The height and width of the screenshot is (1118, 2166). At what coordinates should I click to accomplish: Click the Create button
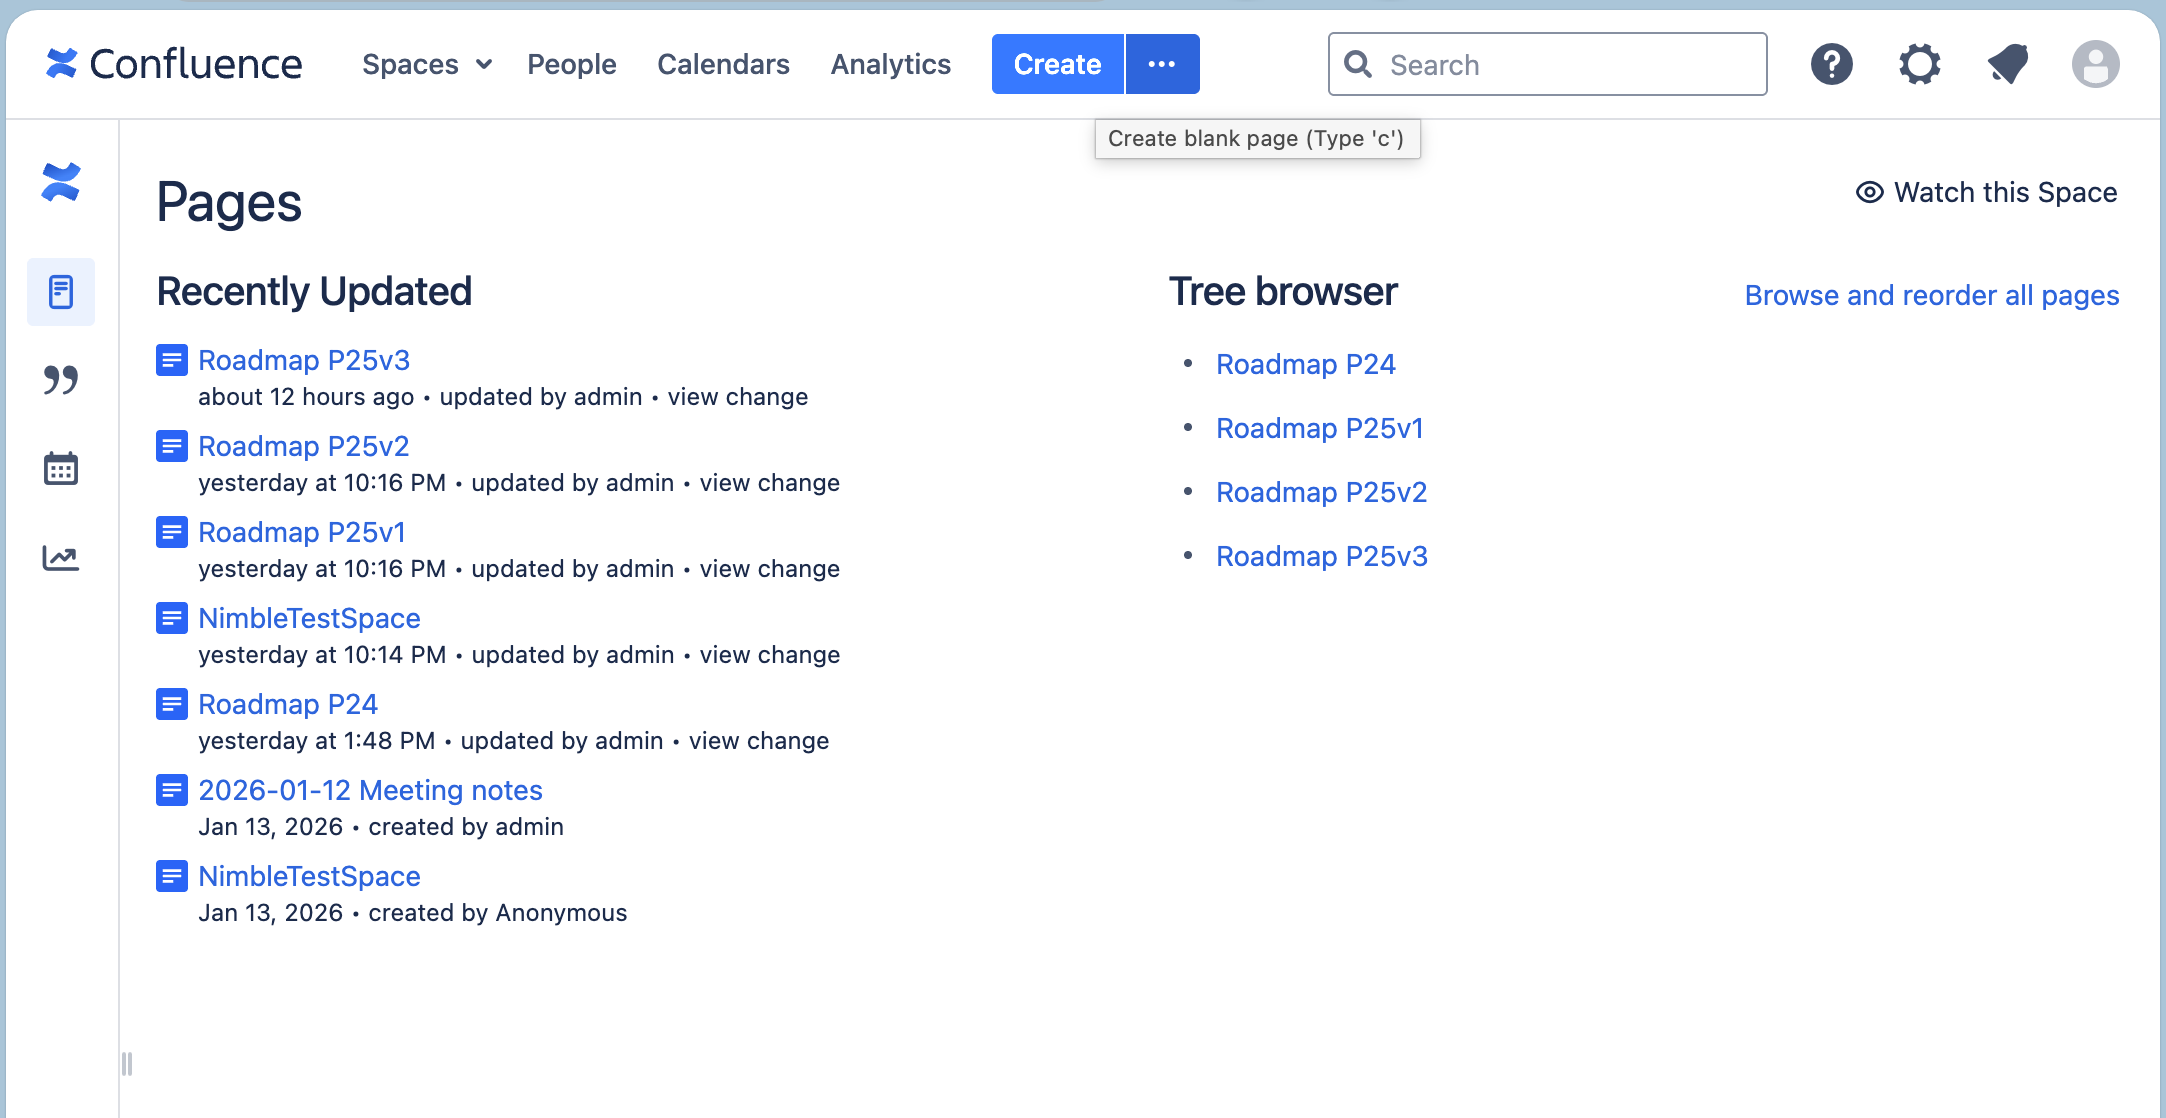coord(1057,64)
